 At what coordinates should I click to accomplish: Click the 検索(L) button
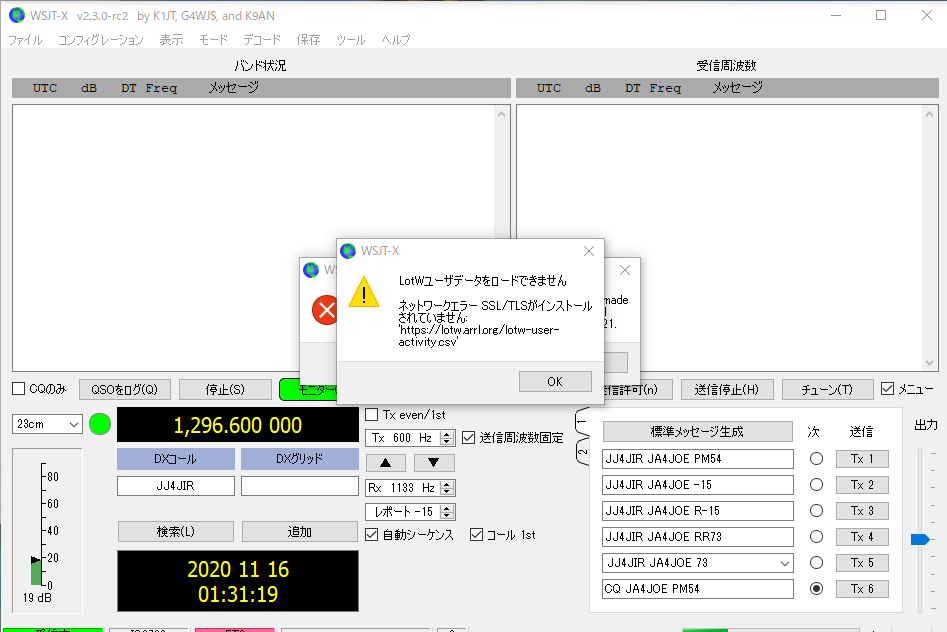[x=176, y=532]
